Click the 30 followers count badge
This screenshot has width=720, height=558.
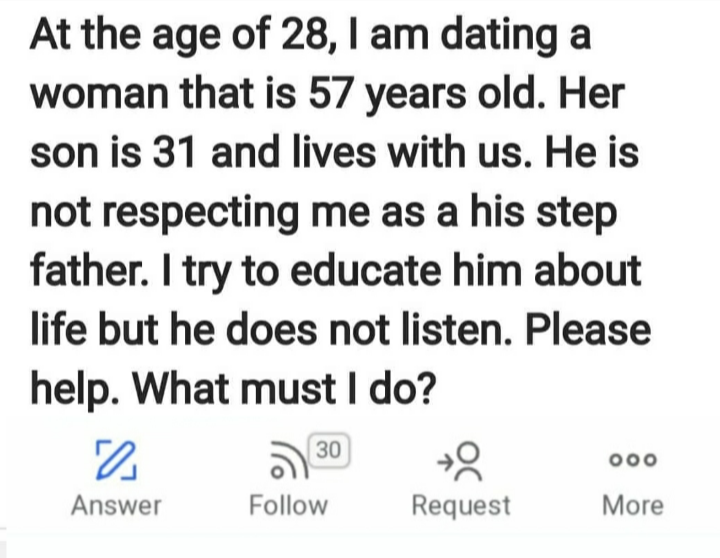tap(329, 450)
